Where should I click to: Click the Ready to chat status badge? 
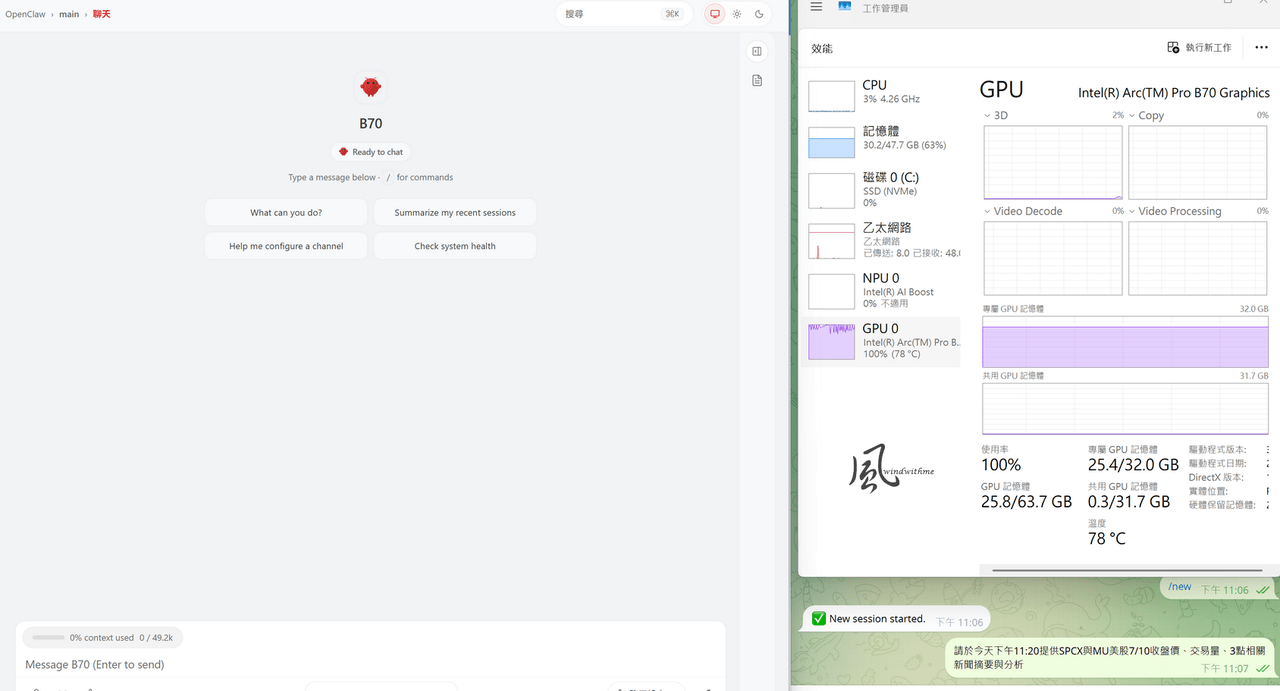click(x=371, y=152)
